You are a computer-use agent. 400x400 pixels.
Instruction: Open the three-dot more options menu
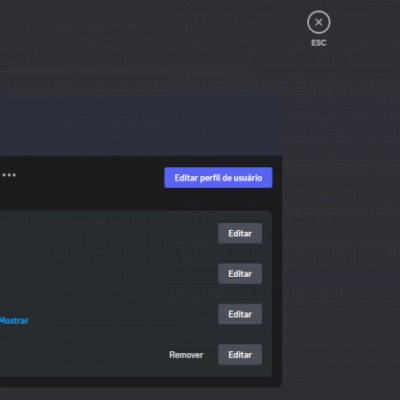point(9,175)
